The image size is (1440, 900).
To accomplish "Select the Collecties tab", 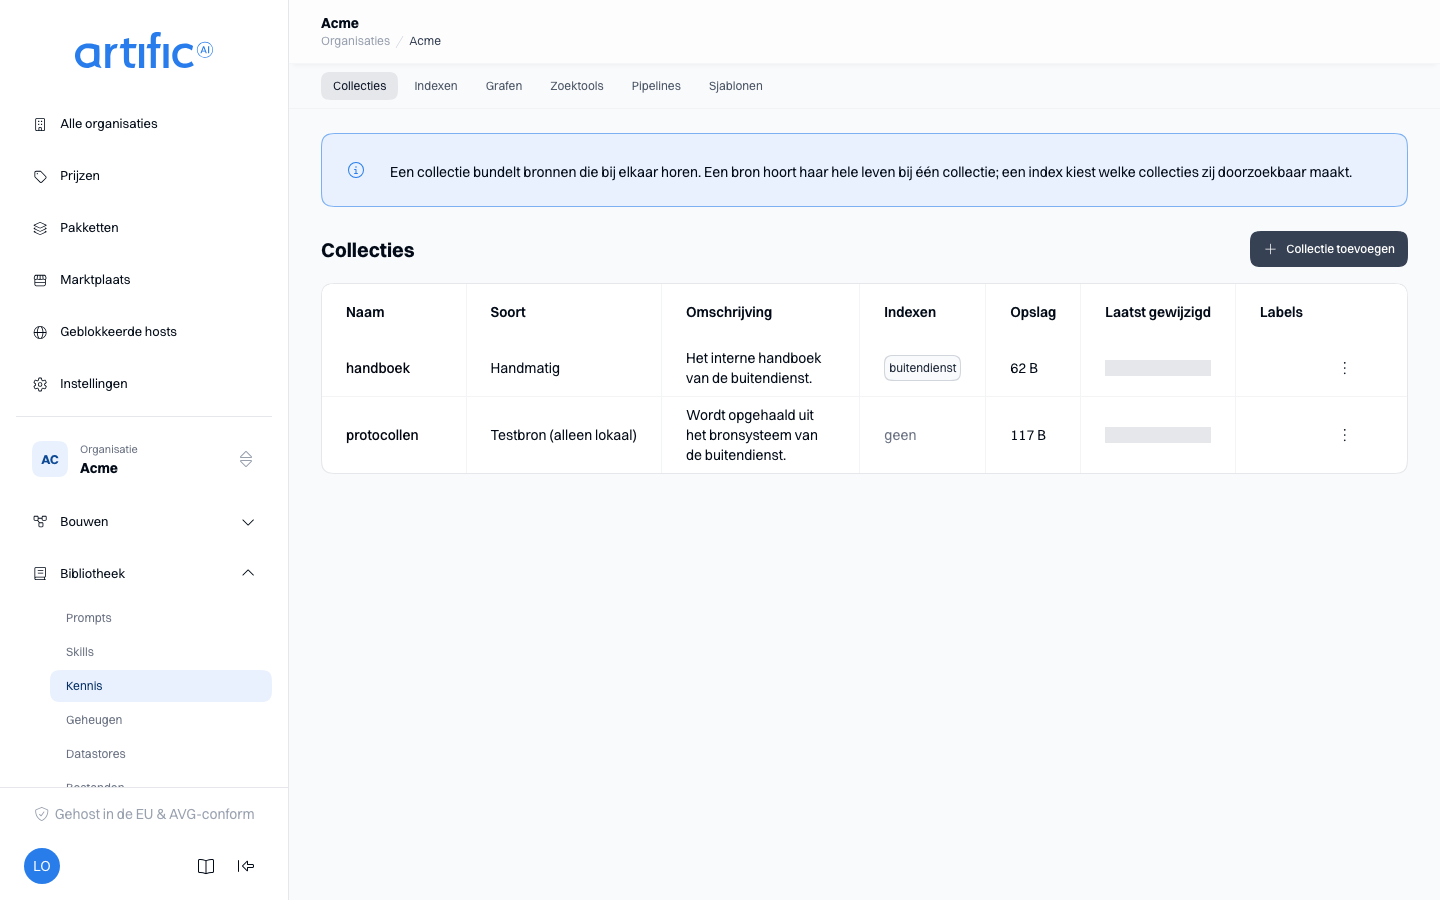I will pos(359,86).
